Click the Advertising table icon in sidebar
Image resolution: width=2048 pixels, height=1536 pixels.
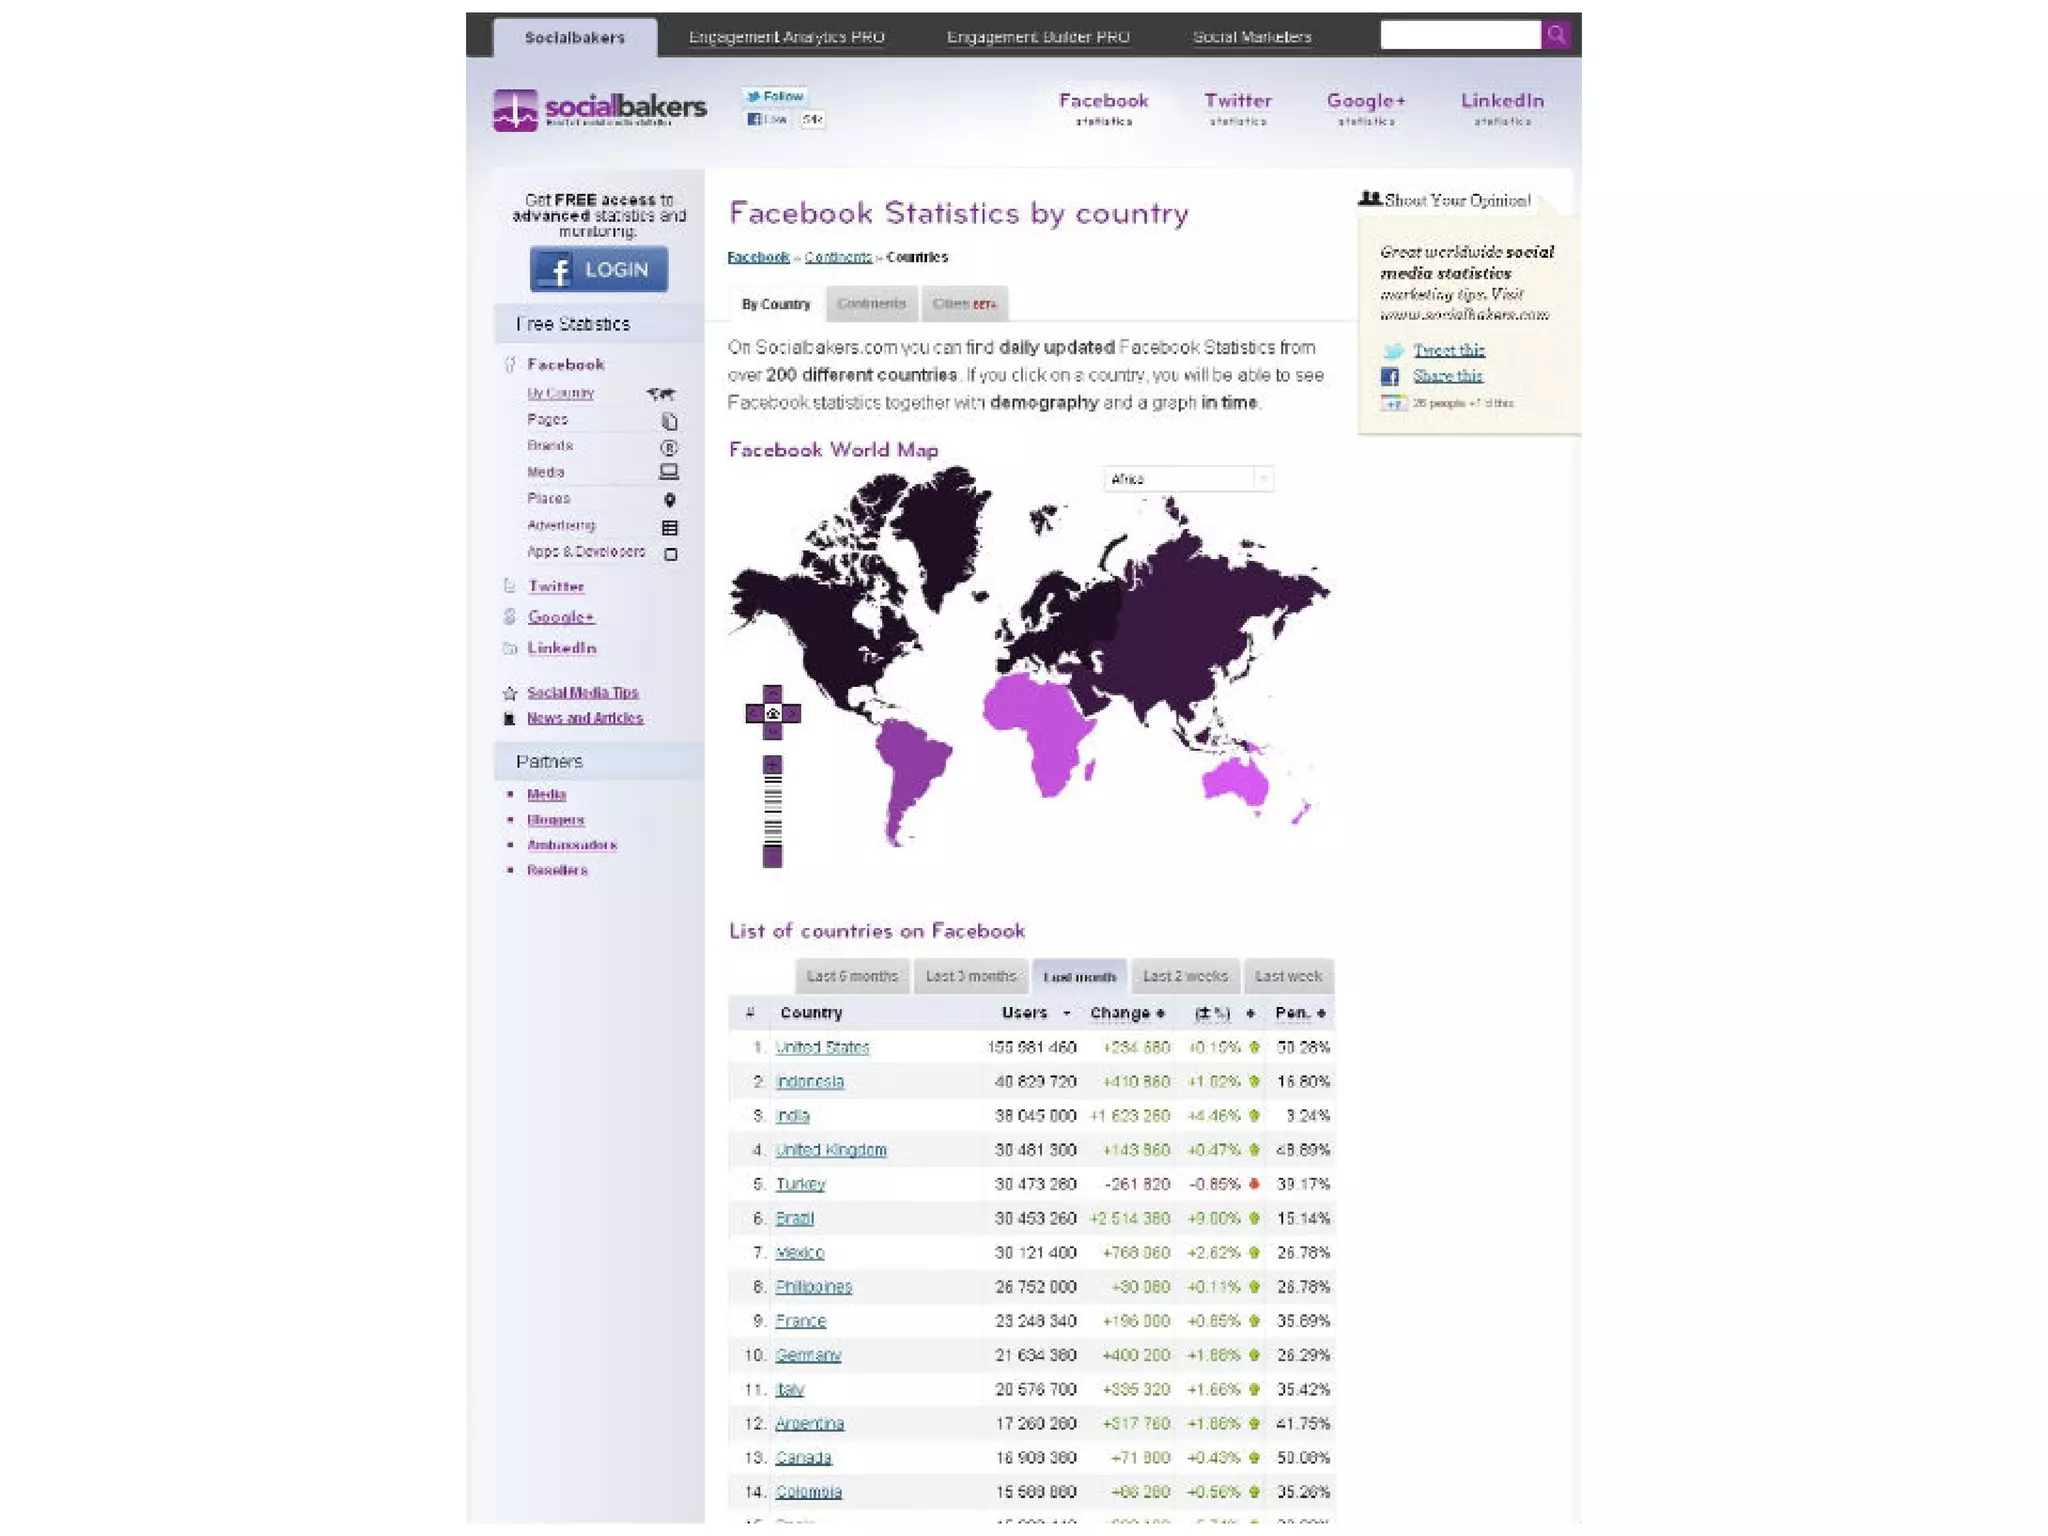click(669, 527)
